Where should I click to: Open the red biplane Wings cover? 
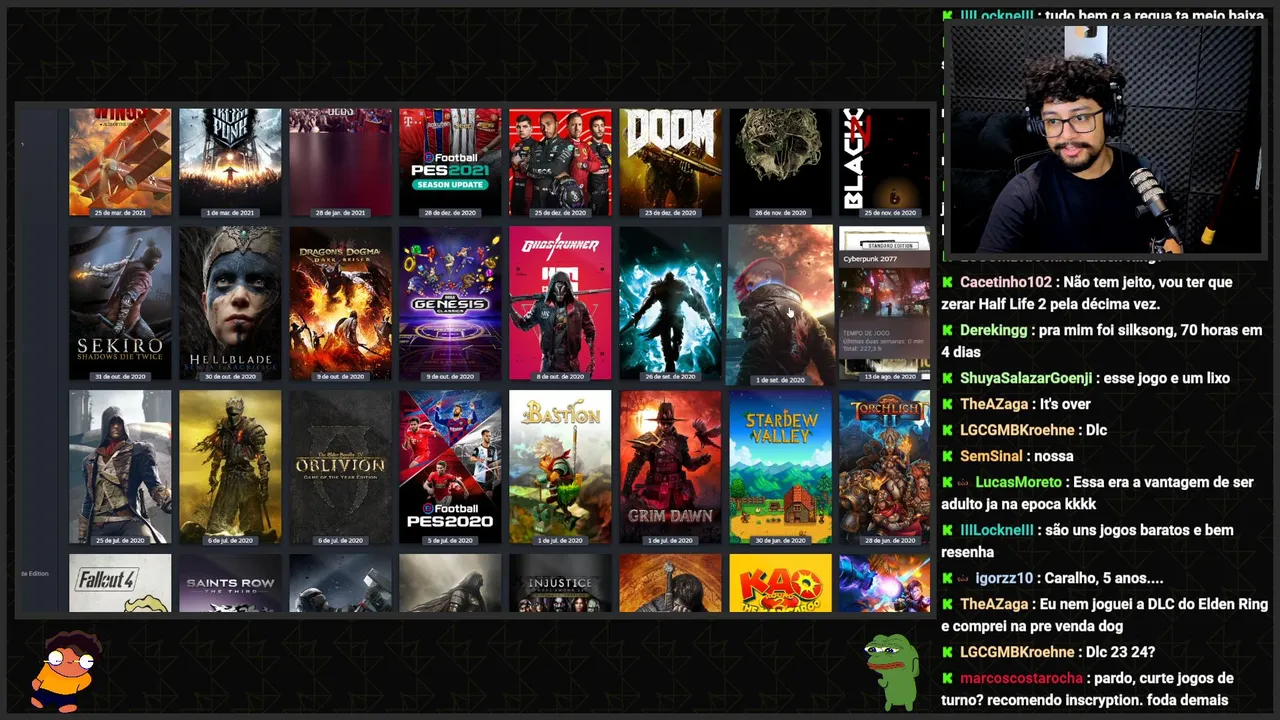120,162
